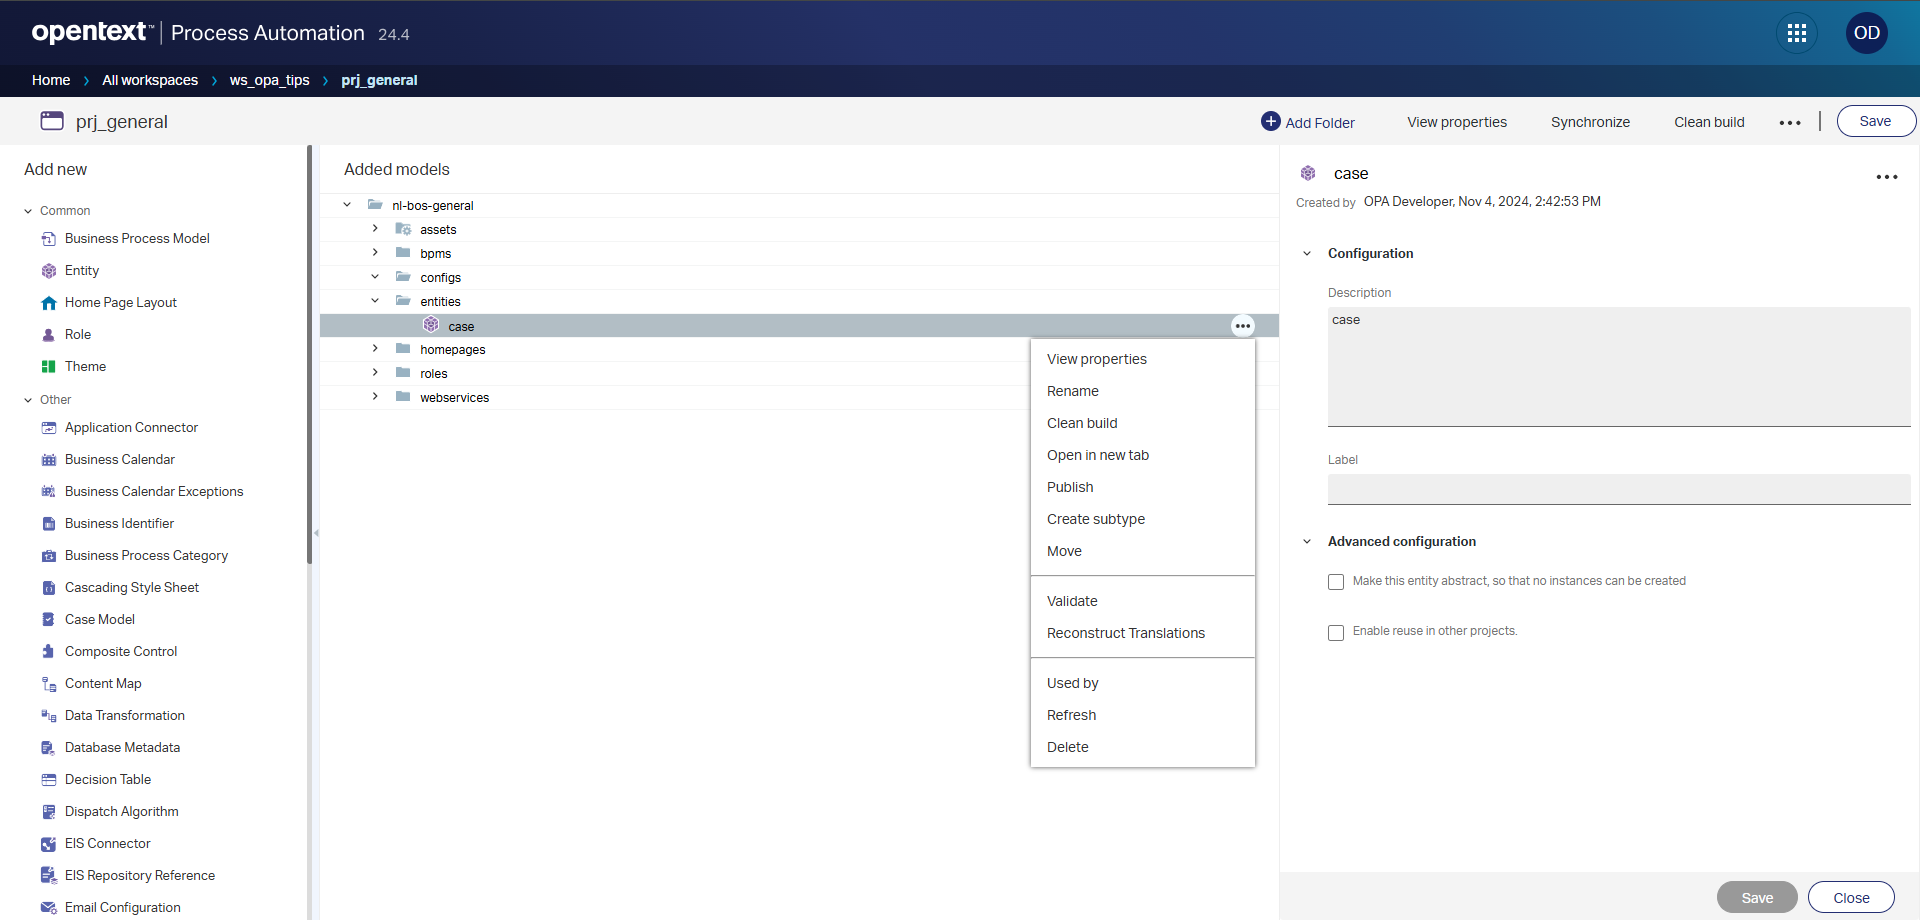Select the Home Page Layout icon
Viewport: 1920px width, 920px height.
pyautogui.click(x=49, y=303)
